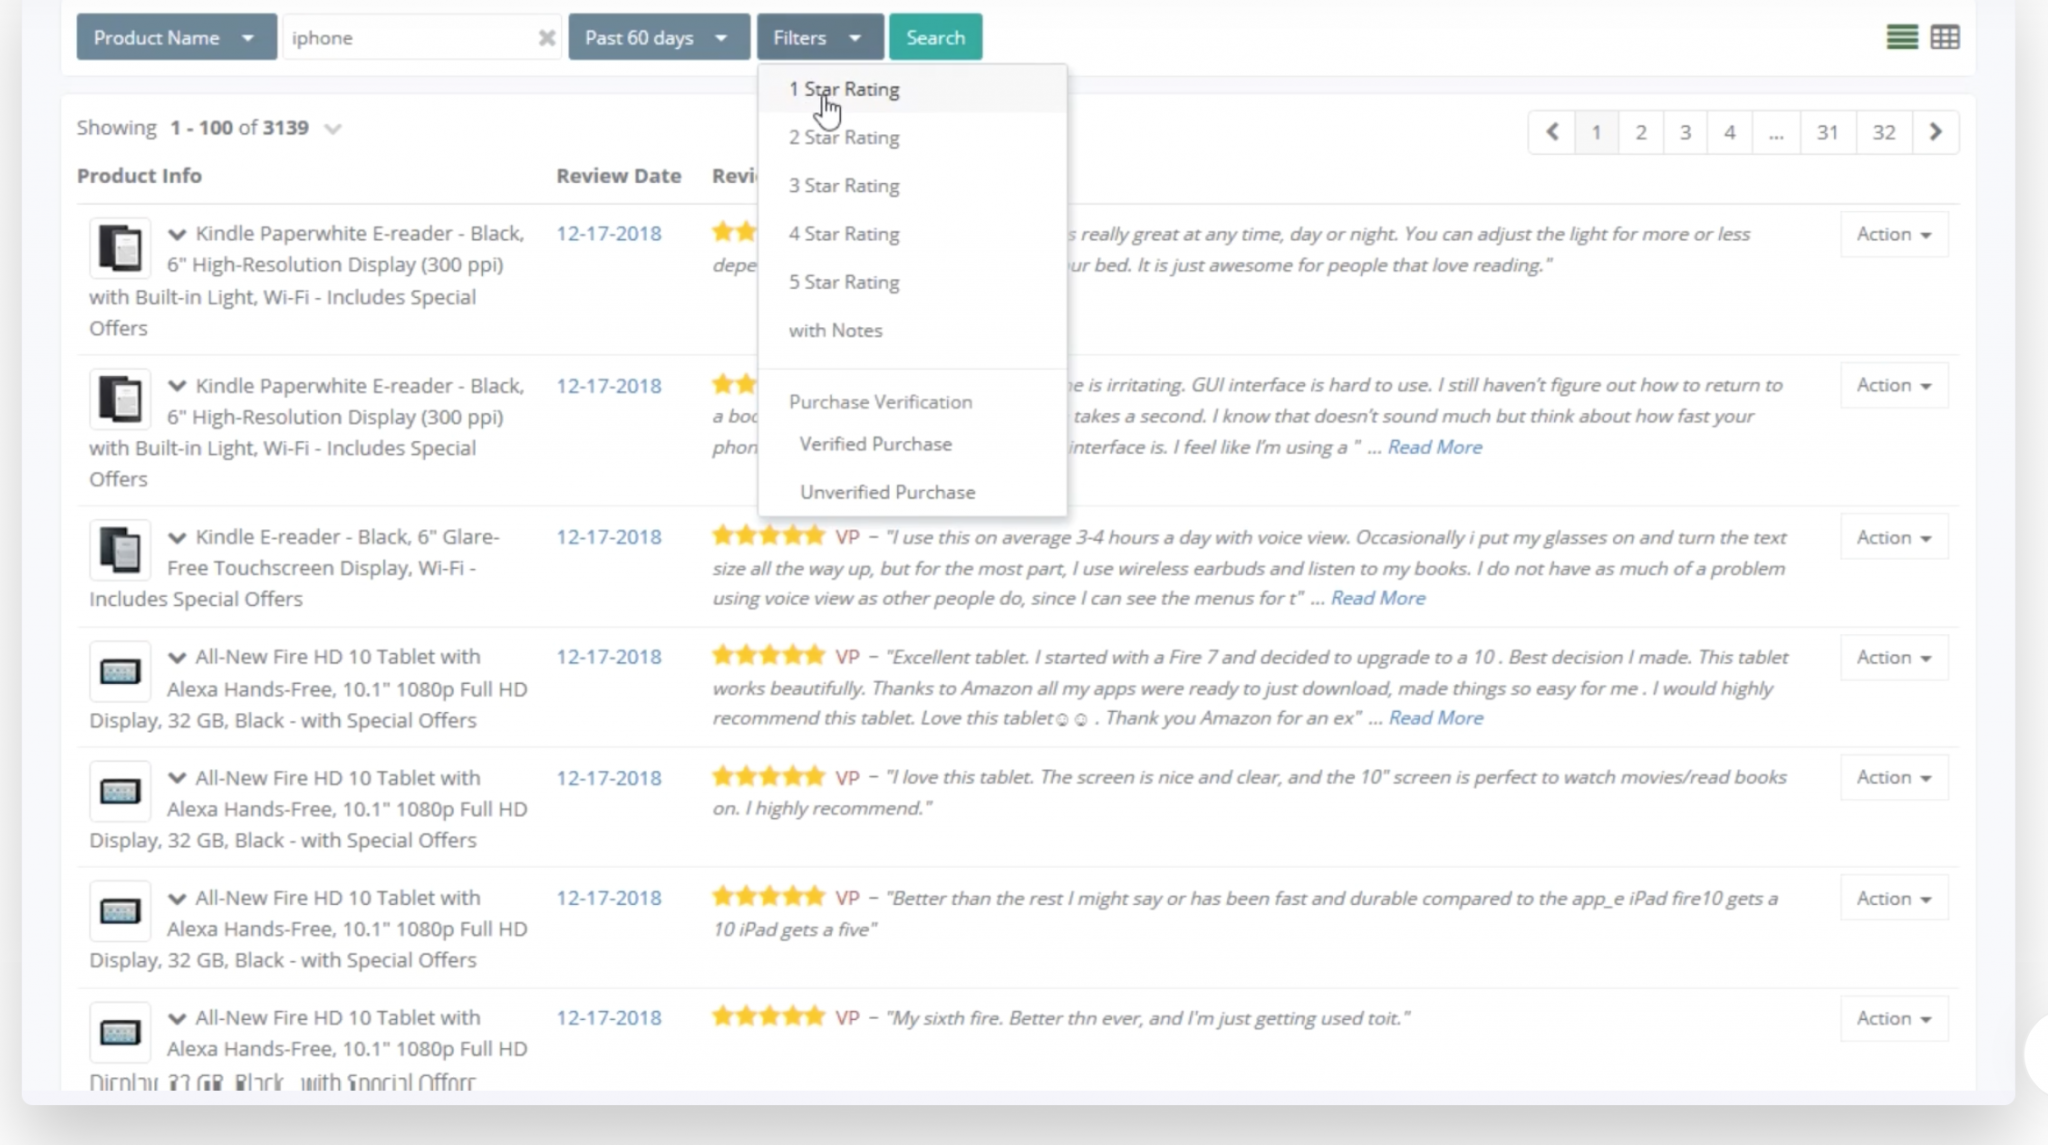
Task: Select the with Notes filter
Action: click(x=912, y=329)
